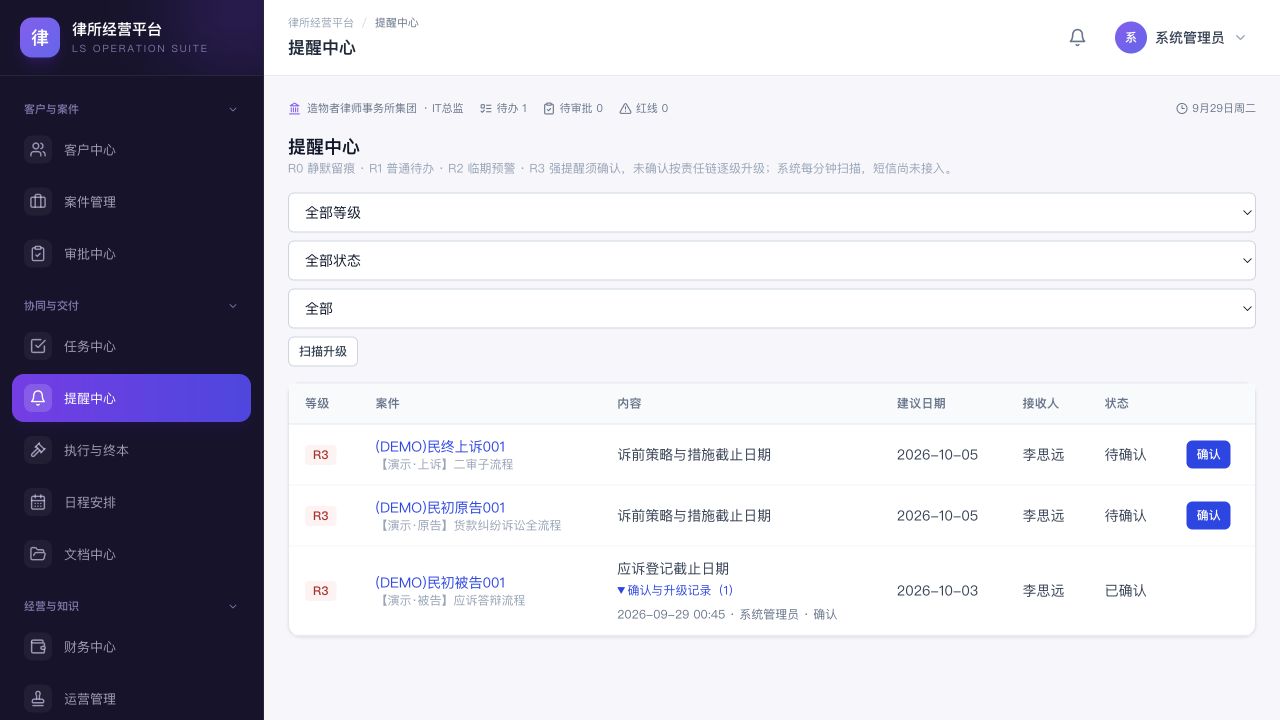This screenshot has width=1280, height=720.
Task: Open the 全部等级 level filter dropdown
Action: point(772,212)
